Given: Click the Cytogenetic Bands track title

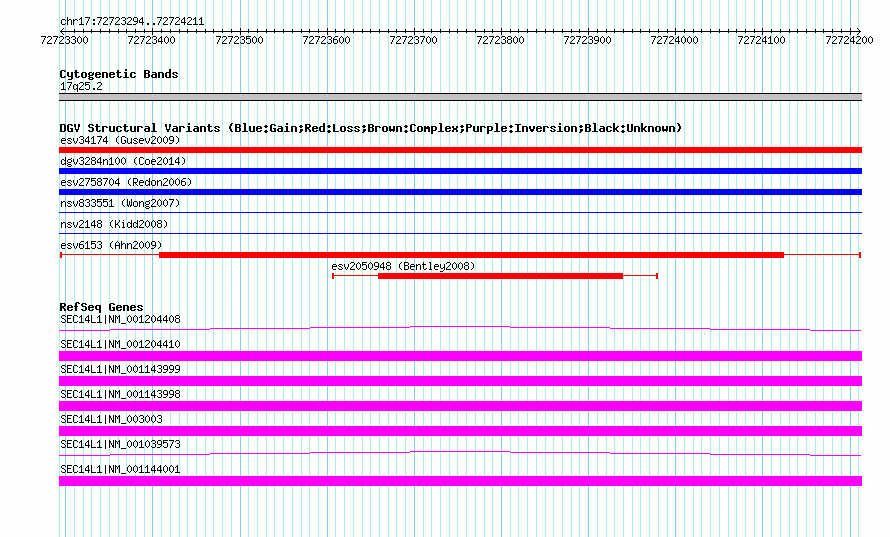Looking at the screenshot, I should (x=119, y=74).
